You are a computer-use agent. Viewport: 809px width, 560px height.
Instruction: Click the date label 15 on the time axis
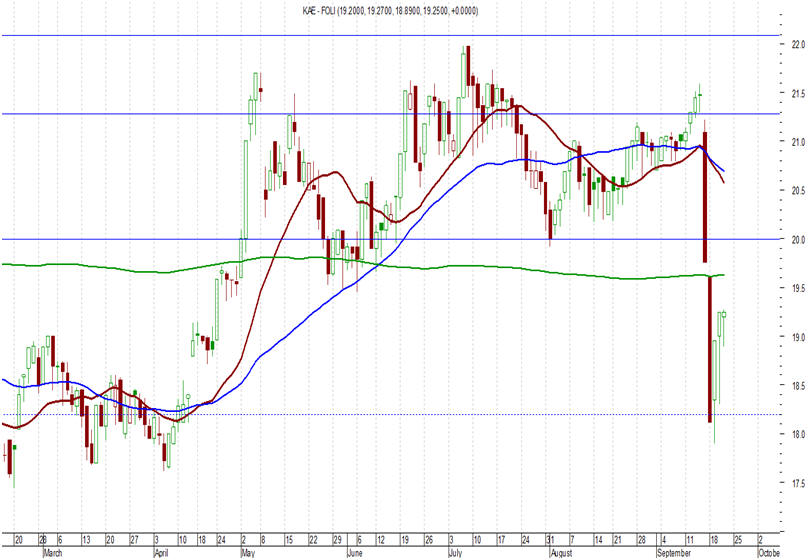(x=289, y=540)
